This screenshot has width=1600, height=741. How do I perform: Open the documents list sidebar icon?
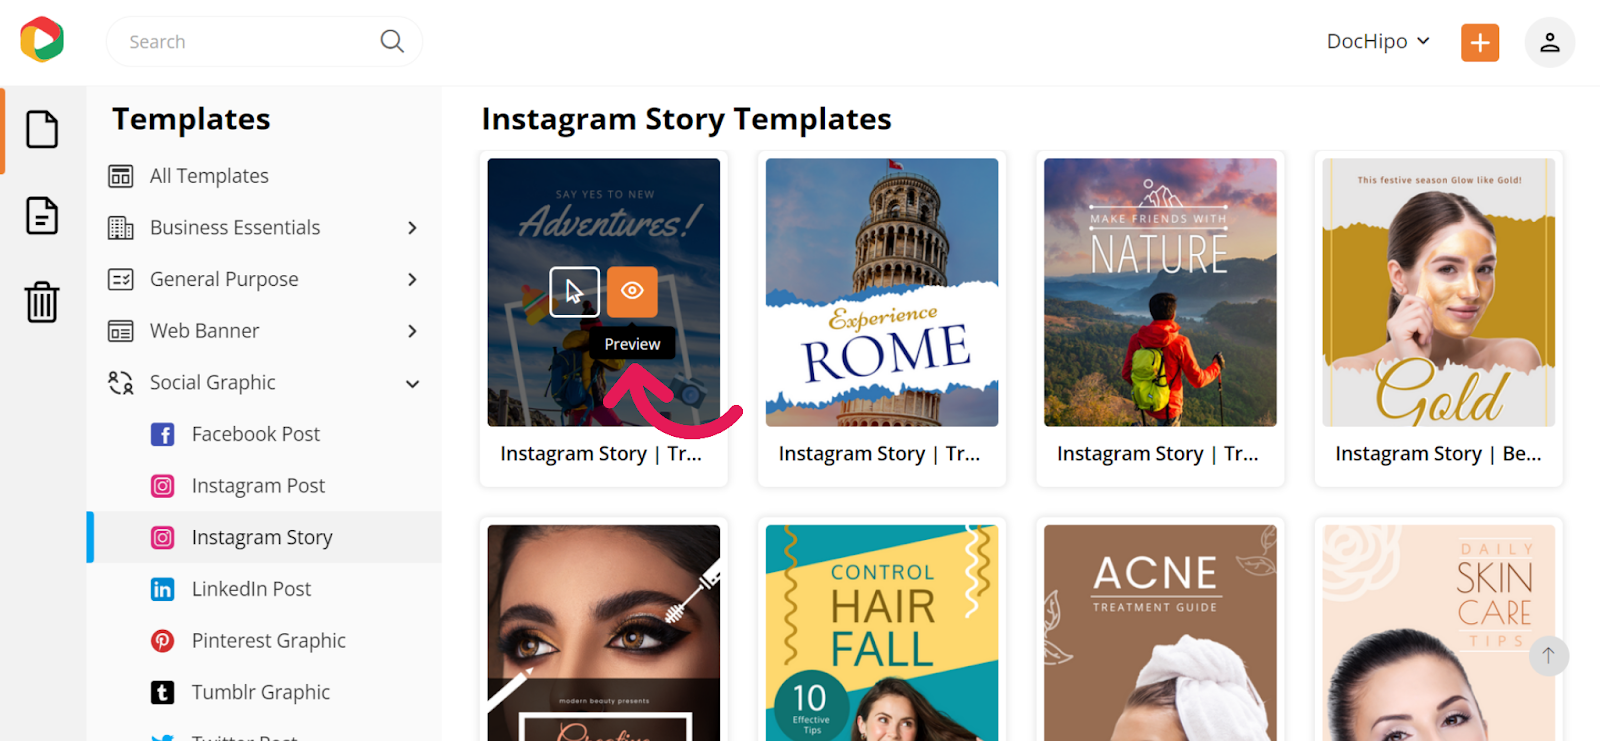42,215
